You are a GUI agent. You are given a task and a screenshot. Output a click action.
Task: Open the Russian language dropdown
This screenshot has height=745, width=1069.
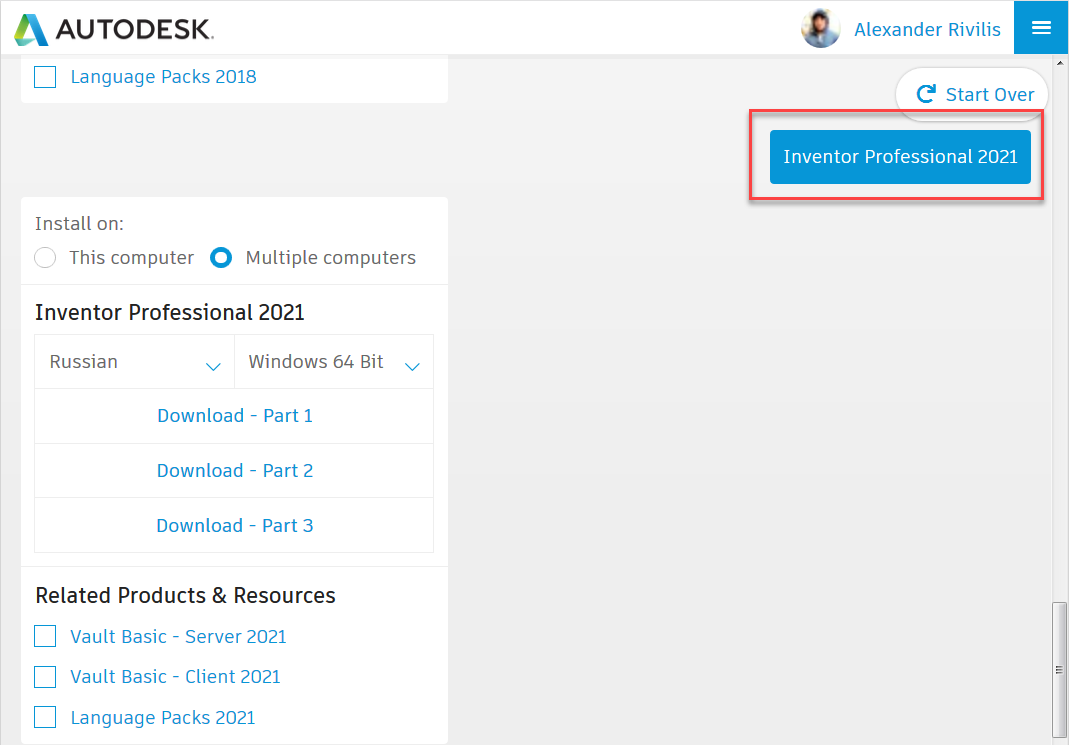(134, 363)
